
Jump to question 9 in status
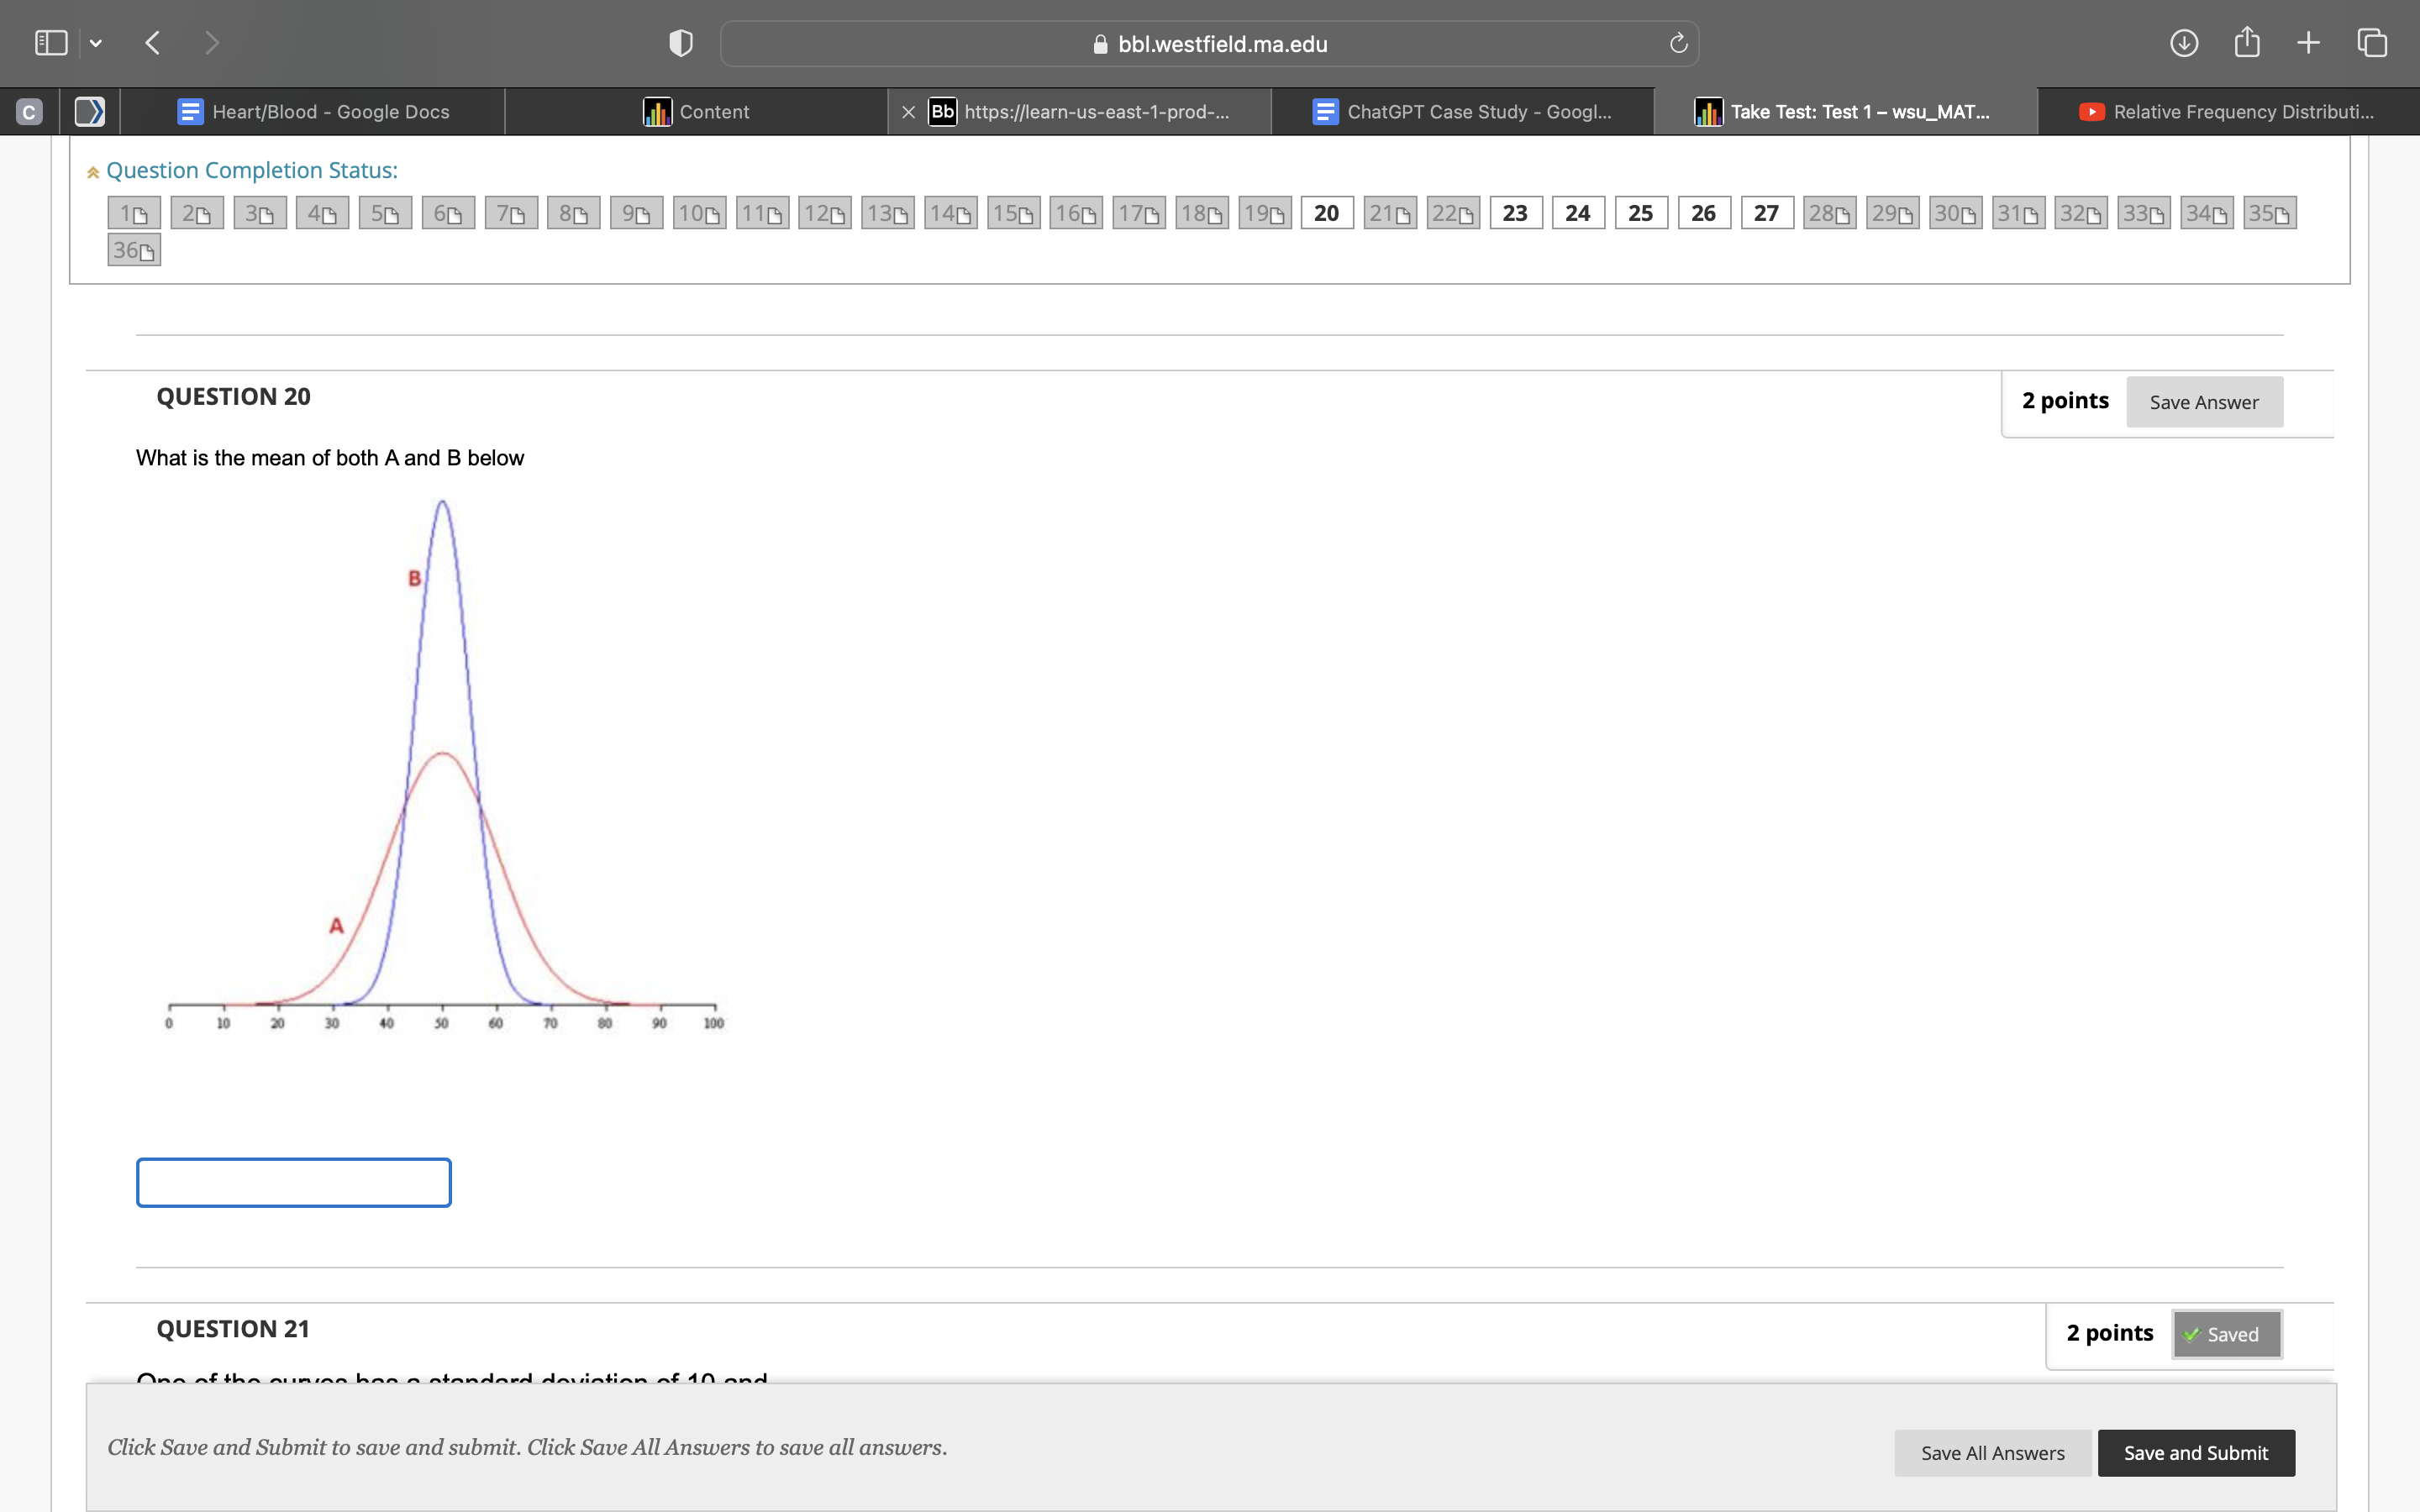pos(636,213)
